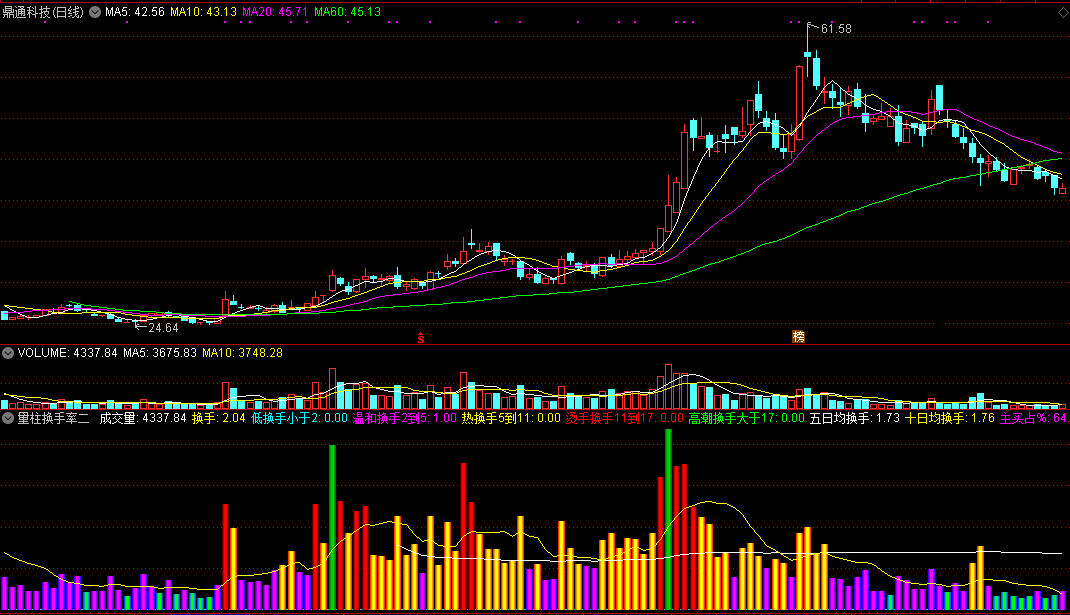Click the 五日均换手: 1.73 label
The height and width of the screenshot is (615, 1070).
(x=854, y=418)
